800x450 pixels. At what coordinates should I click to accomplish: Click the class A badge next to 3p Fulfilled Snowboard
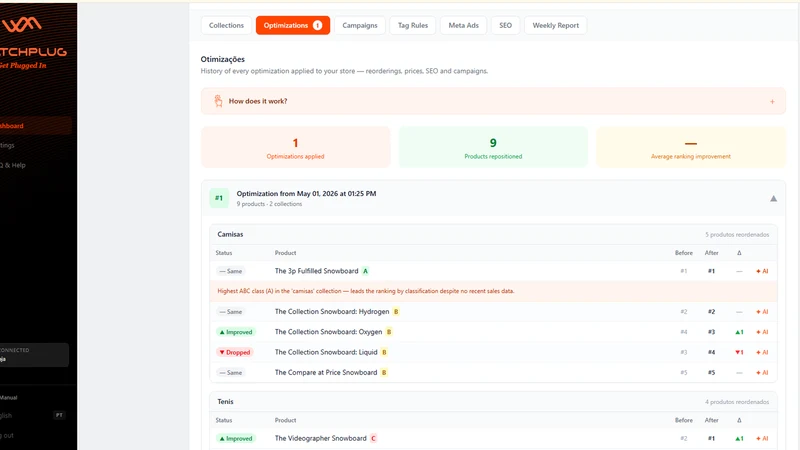pyautogui.click(x=365, y=271)
